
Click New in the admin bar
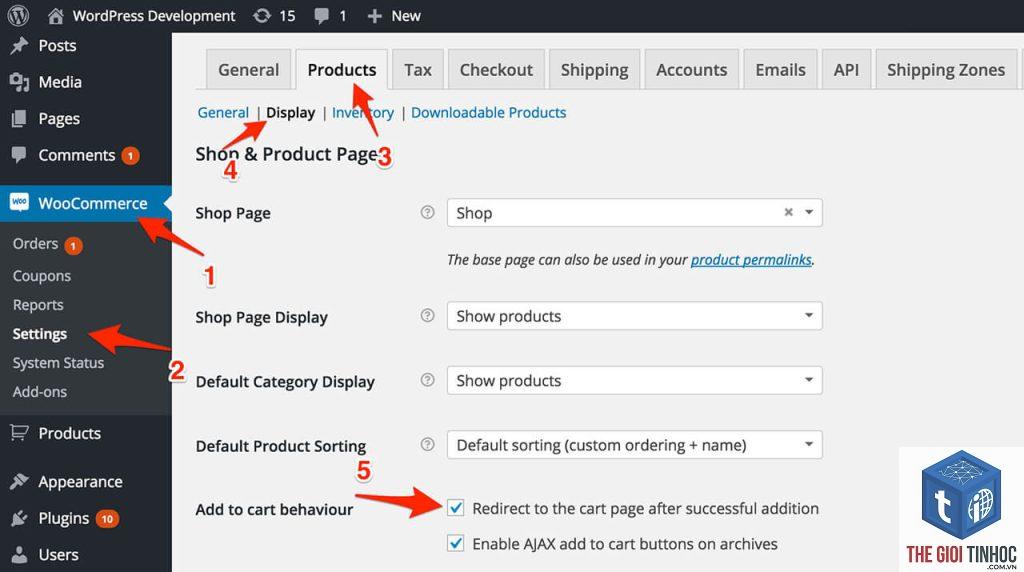(x=406, y=16)
